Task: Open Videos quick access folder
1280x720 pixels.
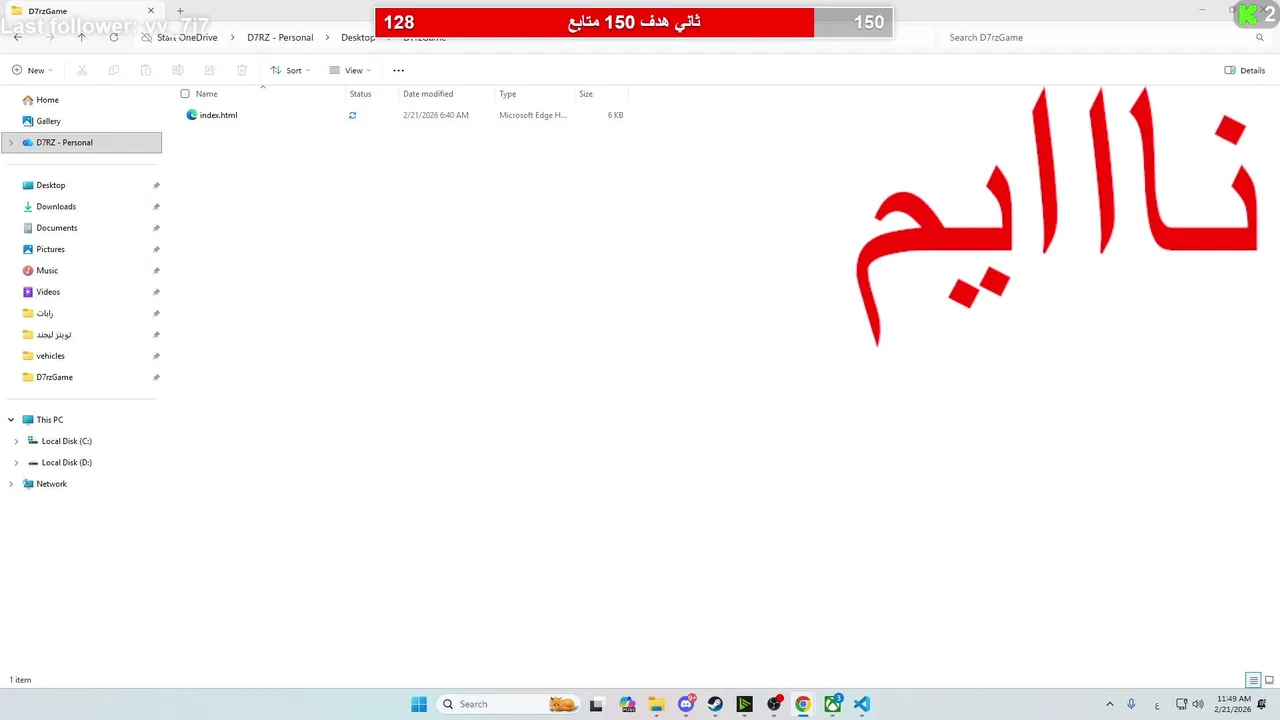Action: tap(48, 292)
